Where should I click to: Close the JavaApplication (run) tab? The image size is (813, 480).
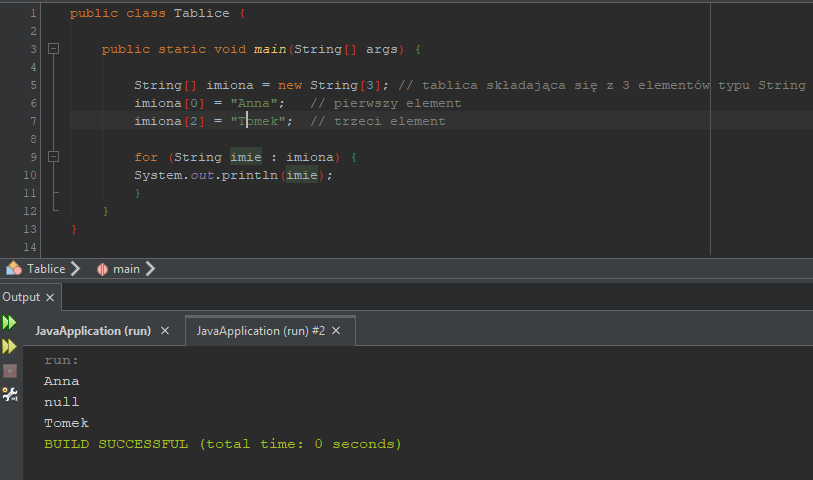165,330
